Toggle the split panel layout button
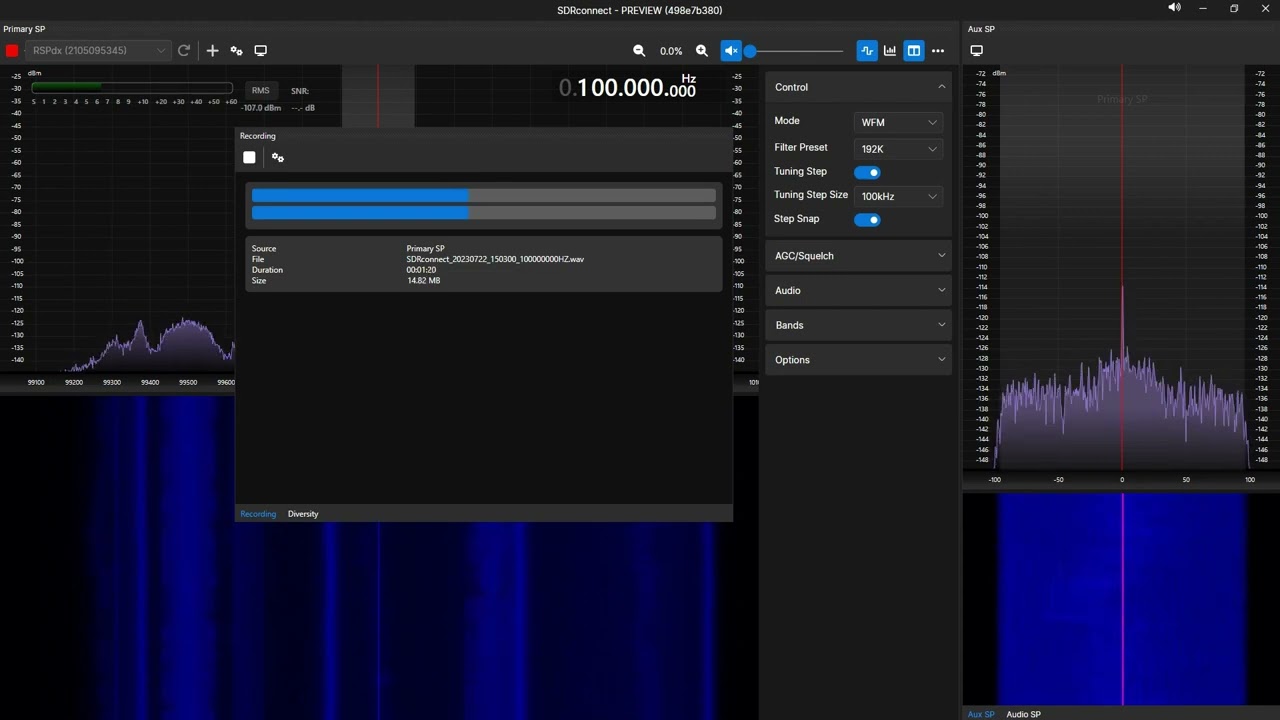The width and height of the screenshot is (1280, 720). click(x=914, y=51)
